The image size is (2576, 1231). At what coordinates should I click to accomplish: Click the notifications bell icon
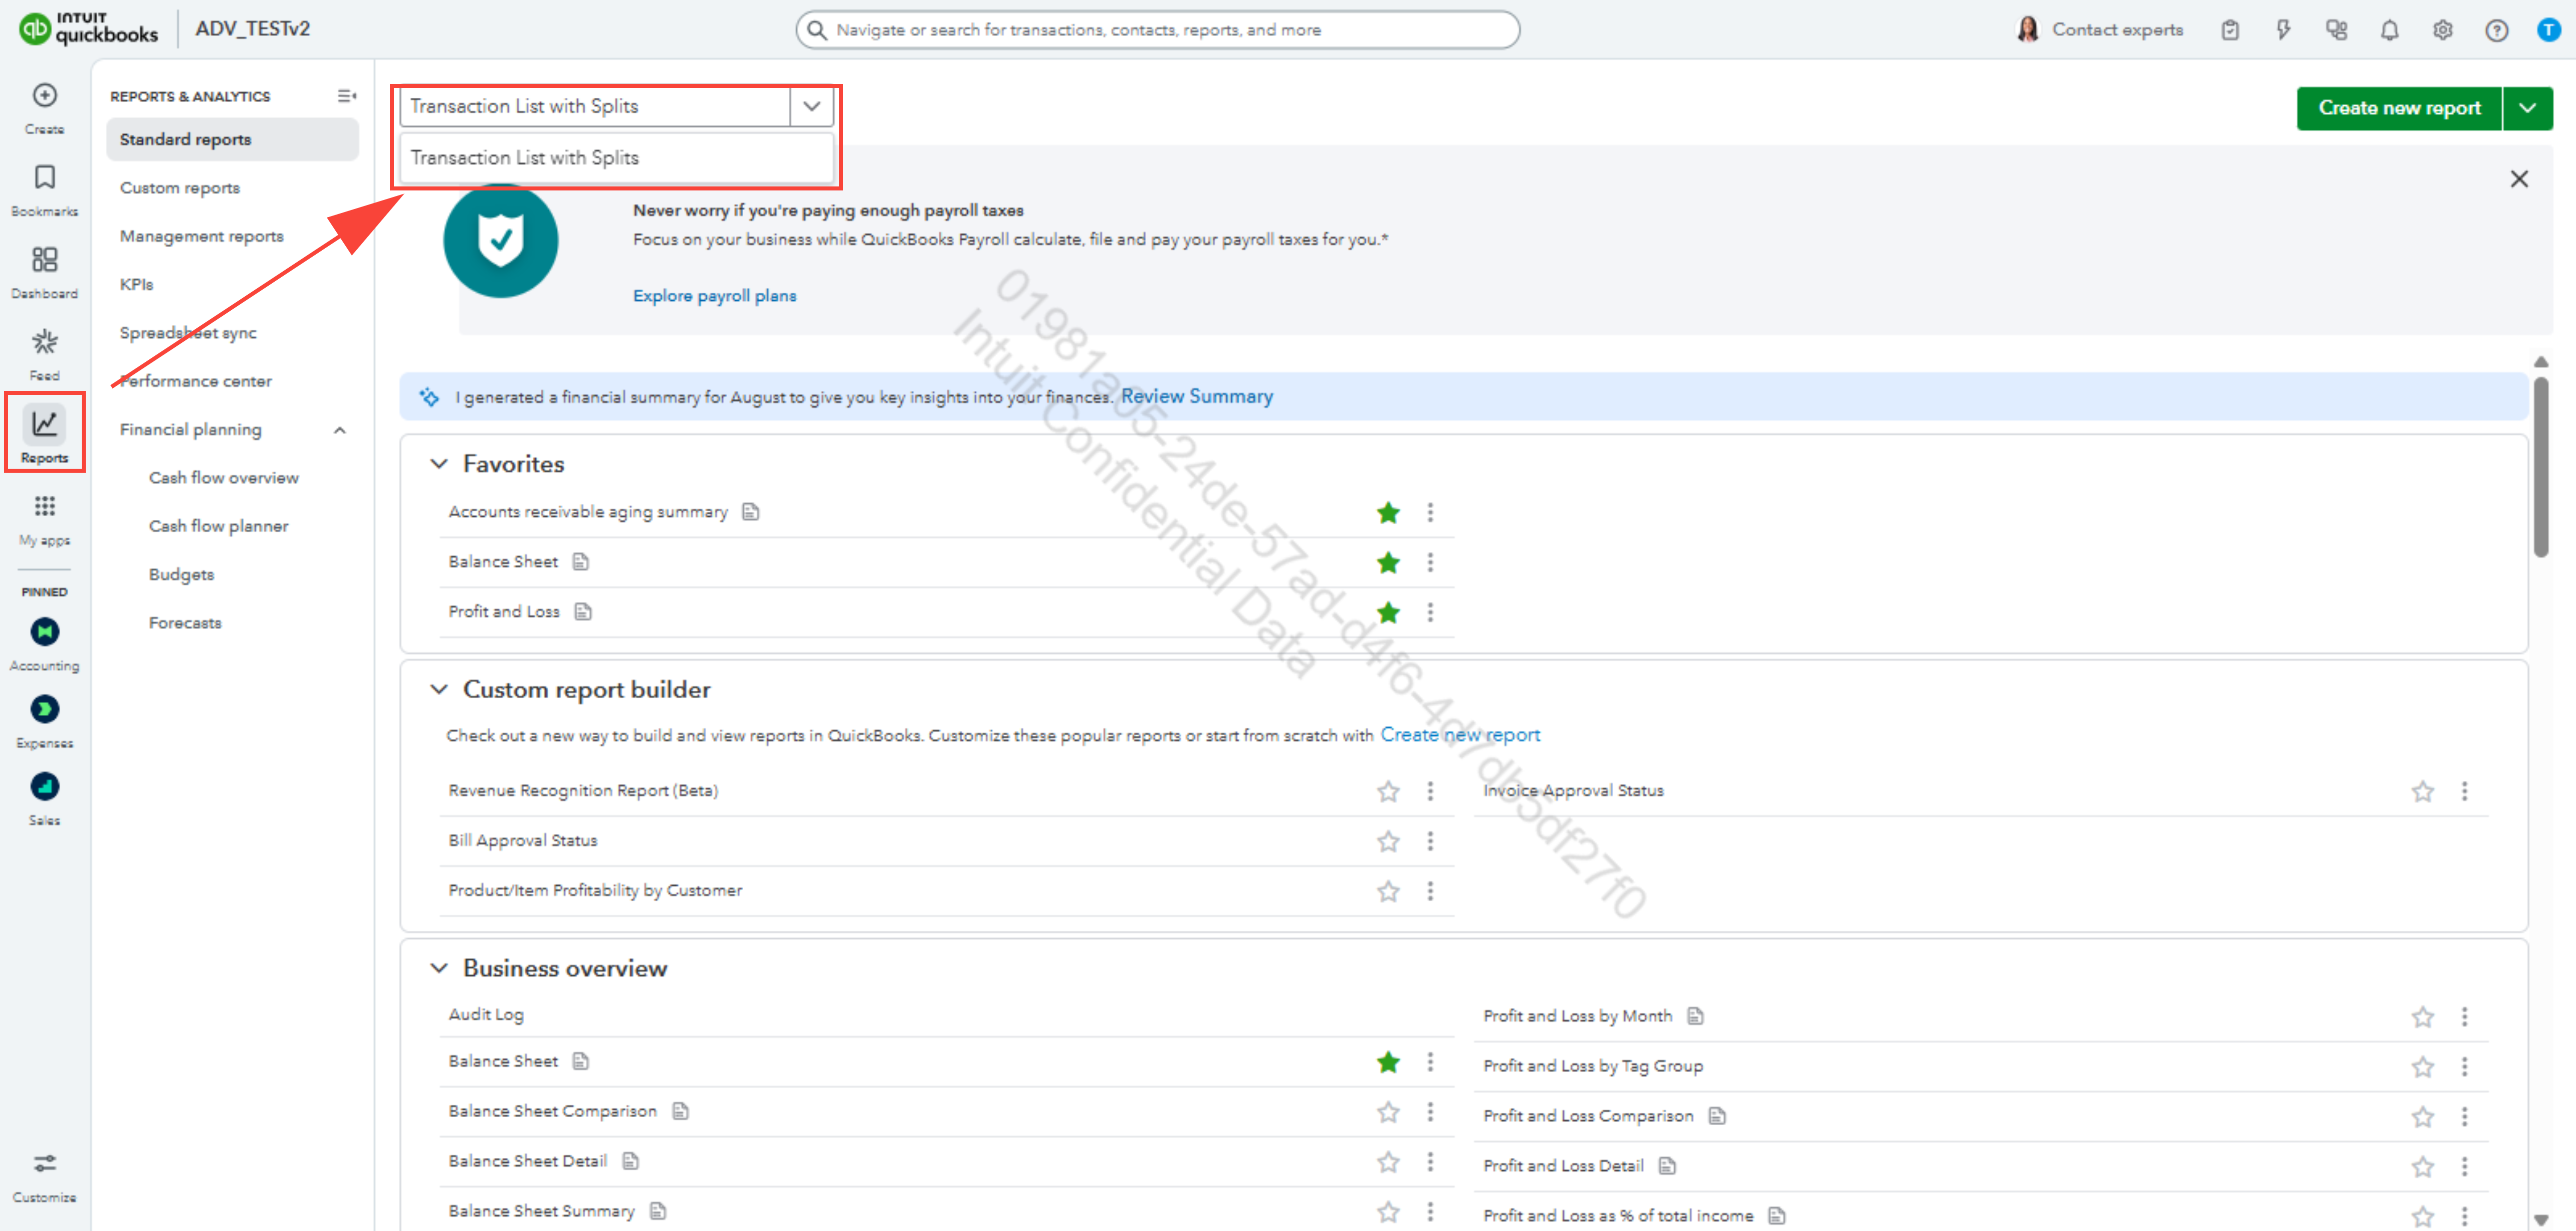pyautogui.click(x=2389, y=30)
